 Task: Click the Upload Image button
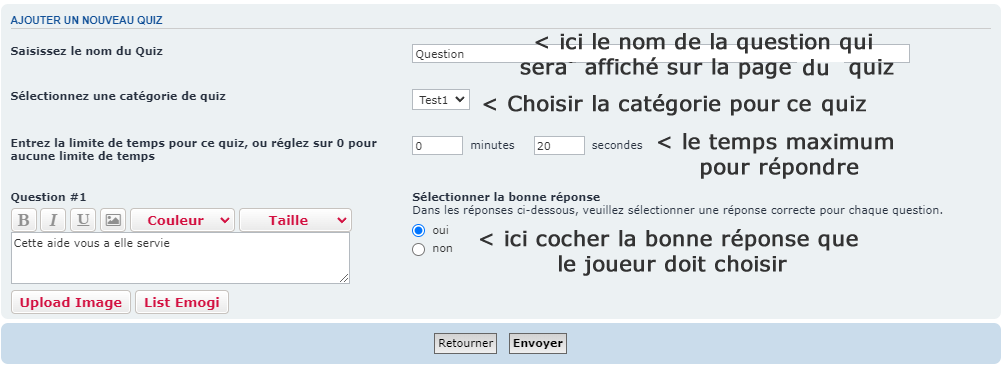click(x=71, y=302)
